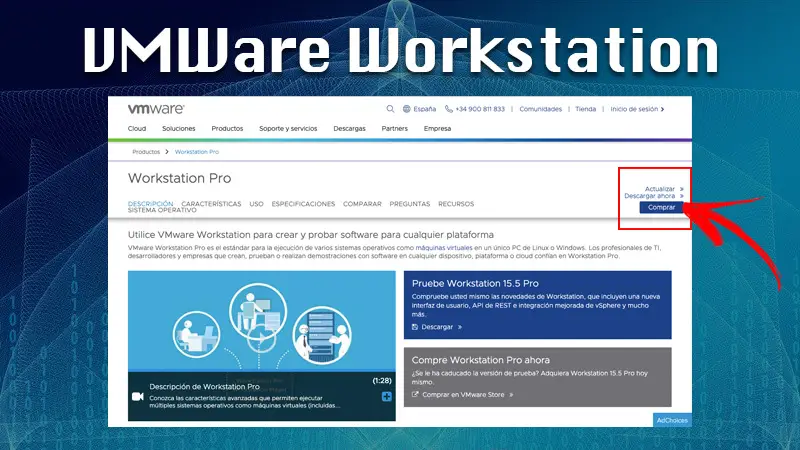Open Comunidades link
Screen dimensions: 800x450
(x=540, y=109)
